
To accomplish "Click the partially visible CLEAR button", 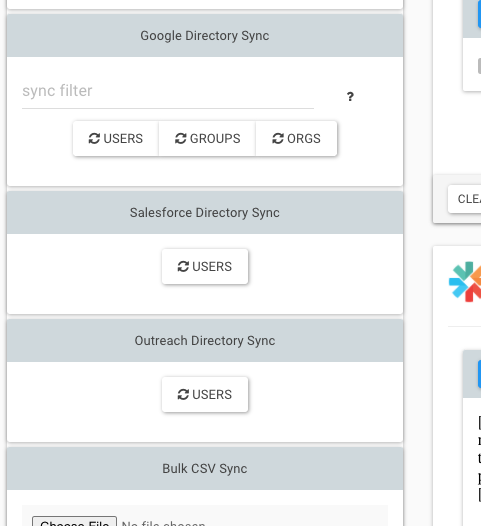I will tap(465, 199).
